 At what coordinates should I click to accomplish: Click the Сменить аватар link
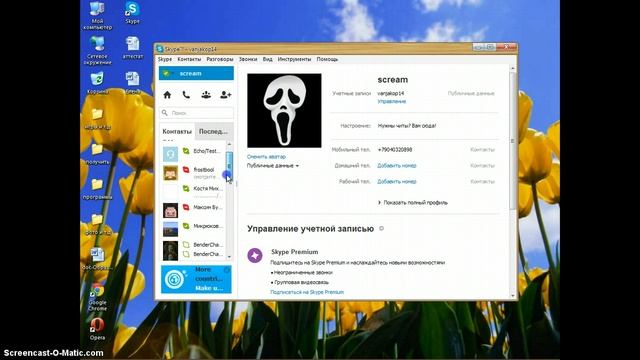pos(266,157)
